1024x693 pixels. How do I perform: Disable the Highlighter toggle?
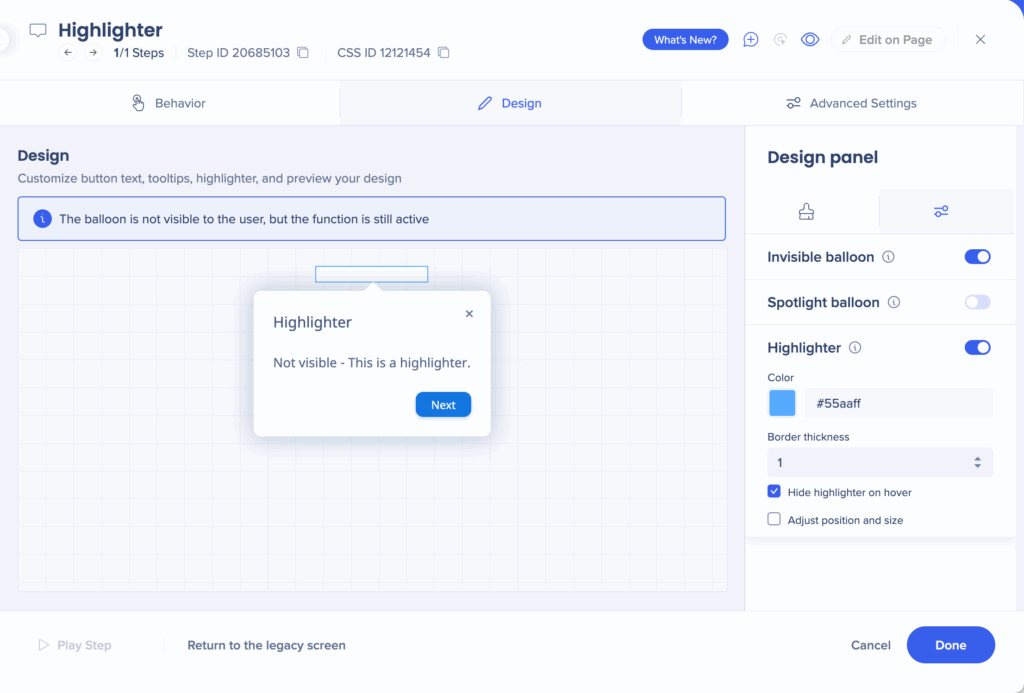[977, 348]
